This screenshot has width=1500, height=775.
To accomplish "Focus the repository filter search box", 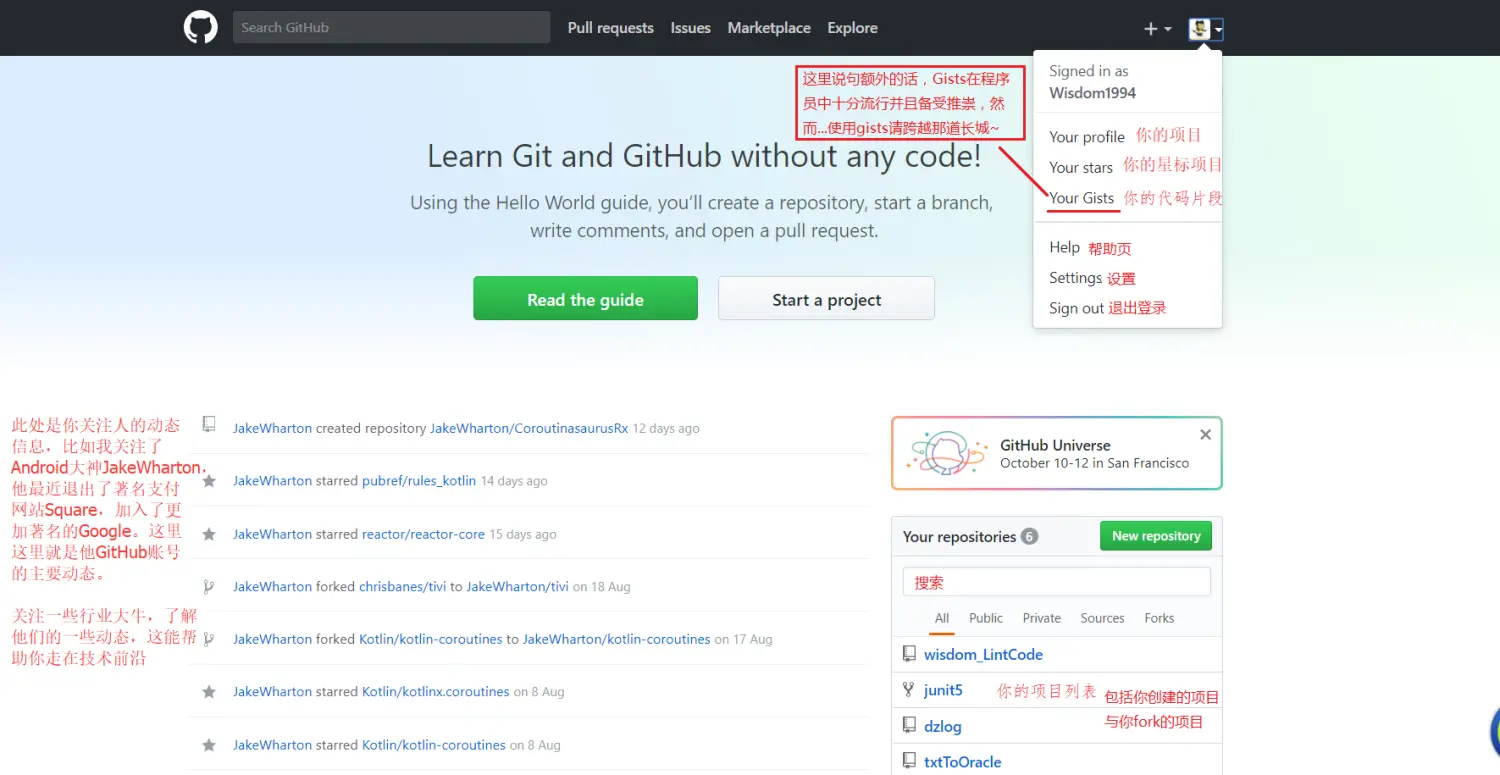I will pos(1057,582).
